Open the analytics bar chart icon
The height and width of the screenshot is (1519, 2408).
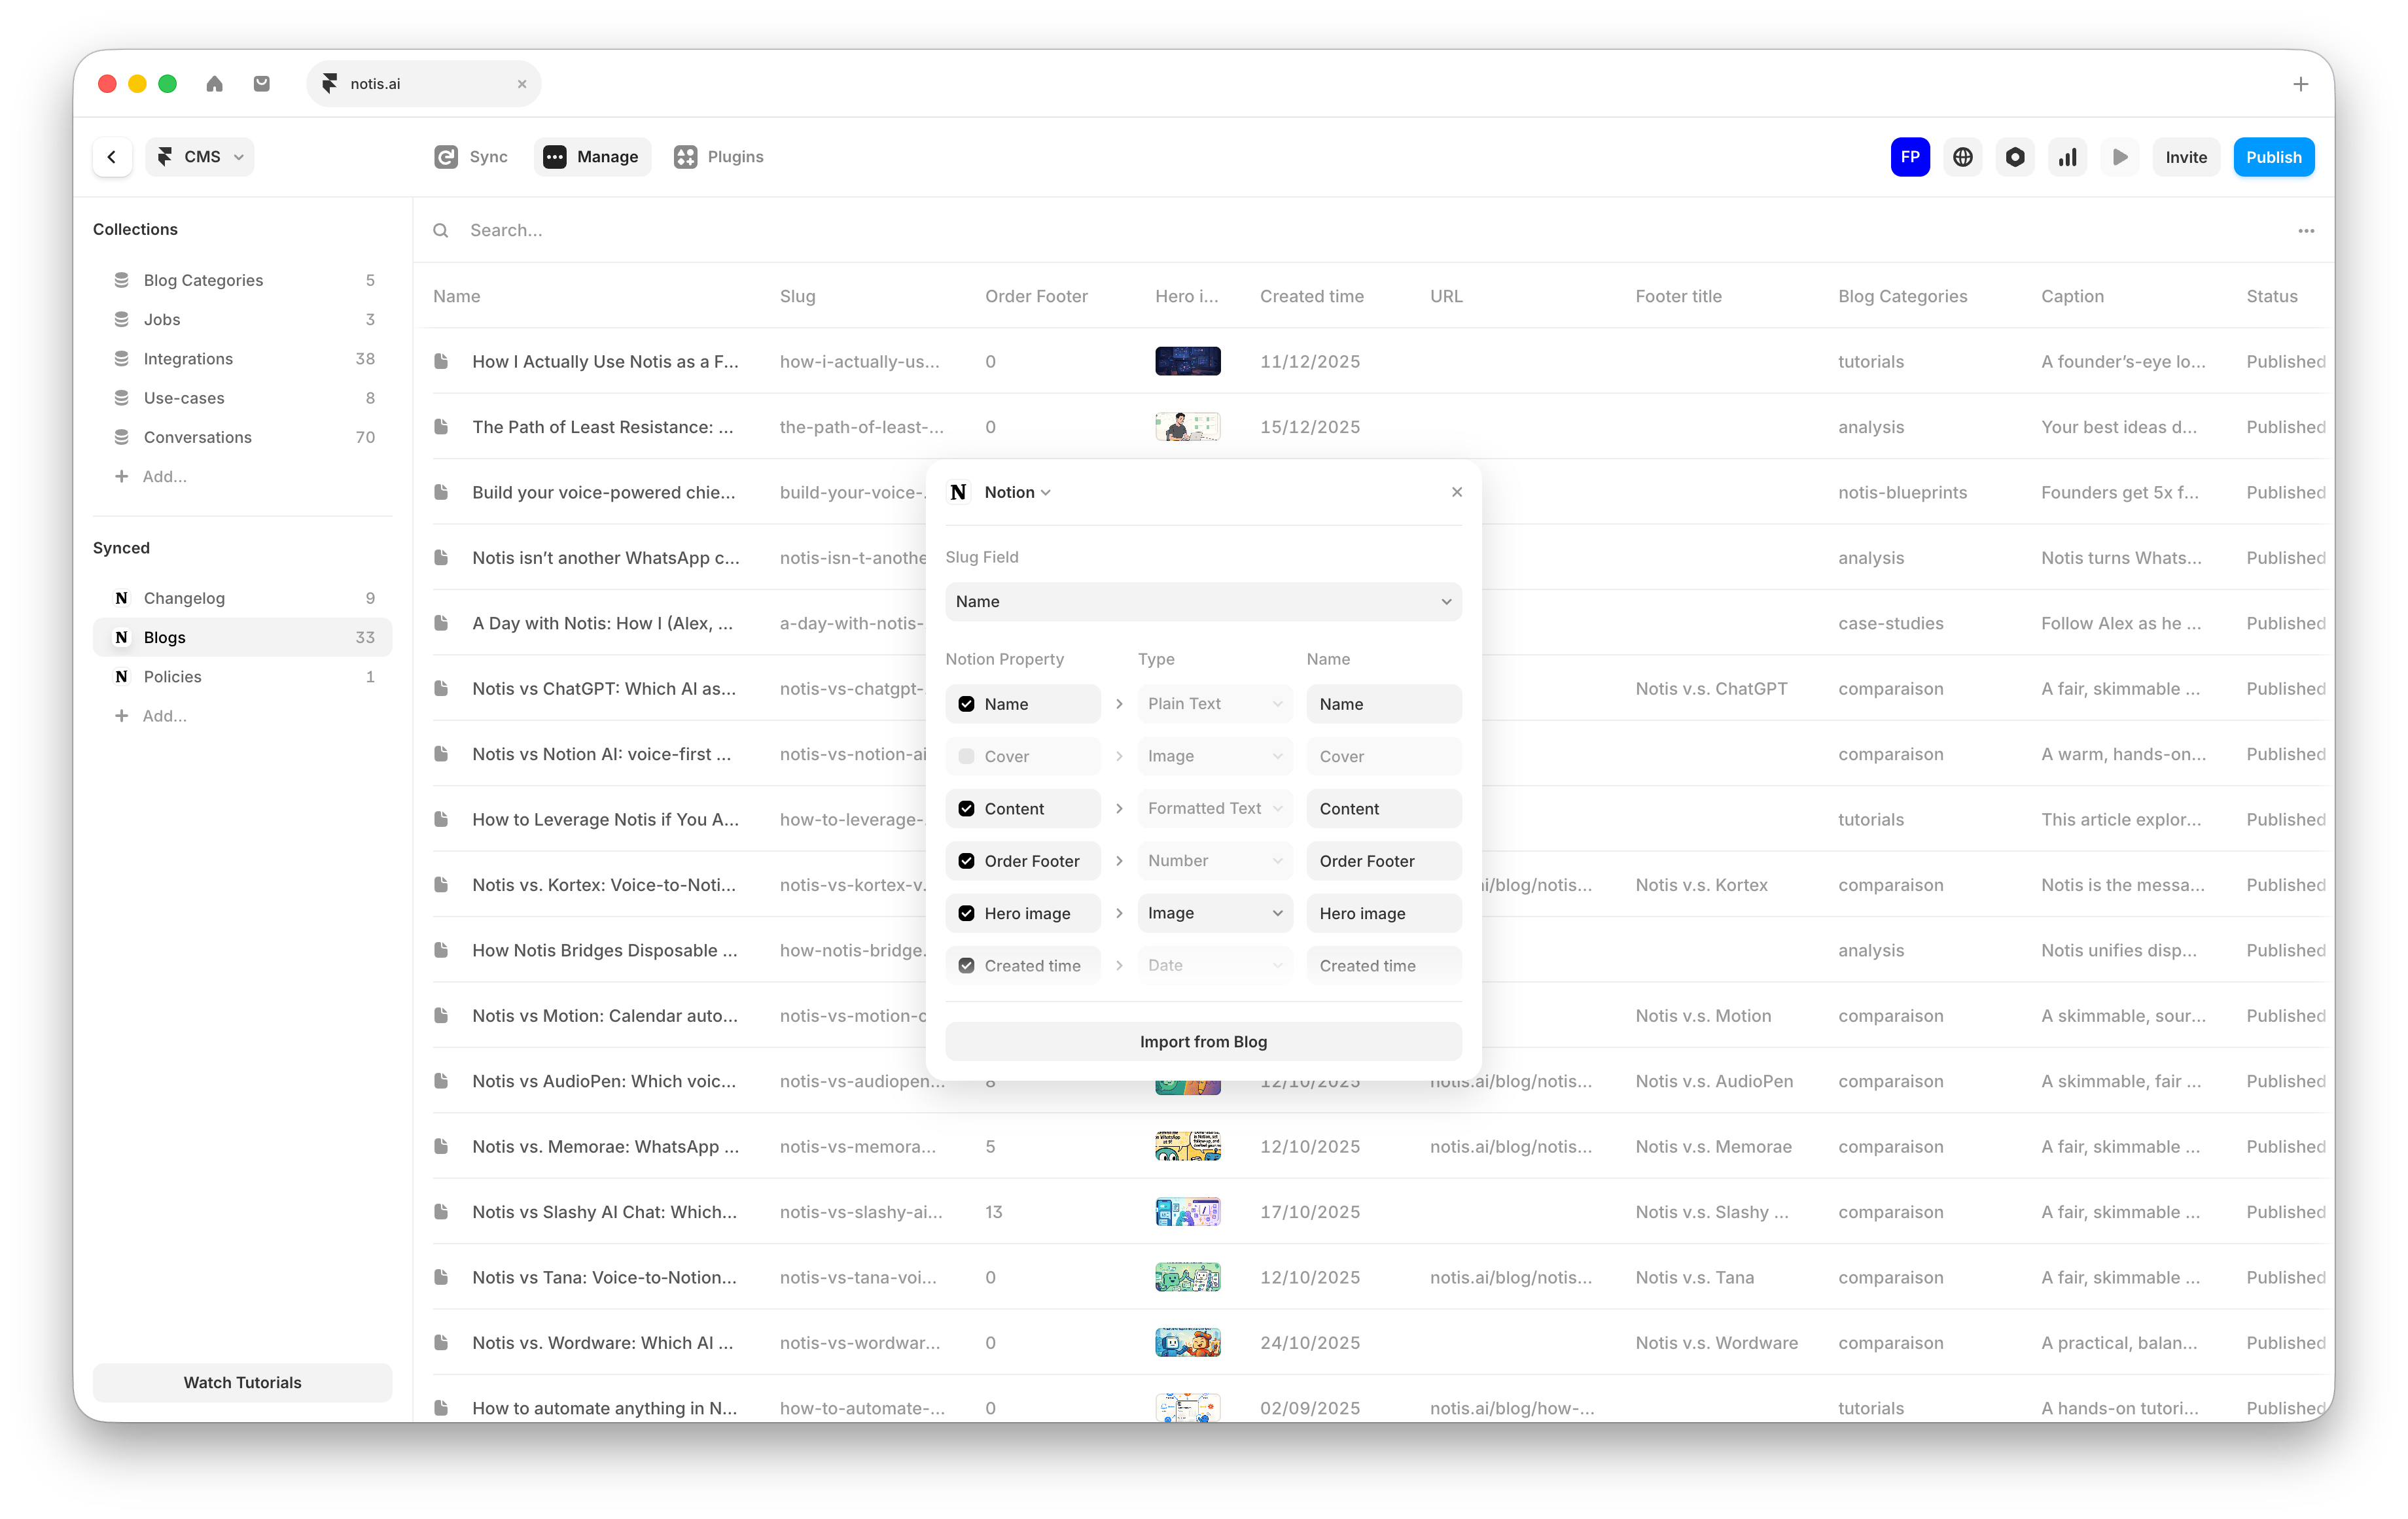[2067, 157]
